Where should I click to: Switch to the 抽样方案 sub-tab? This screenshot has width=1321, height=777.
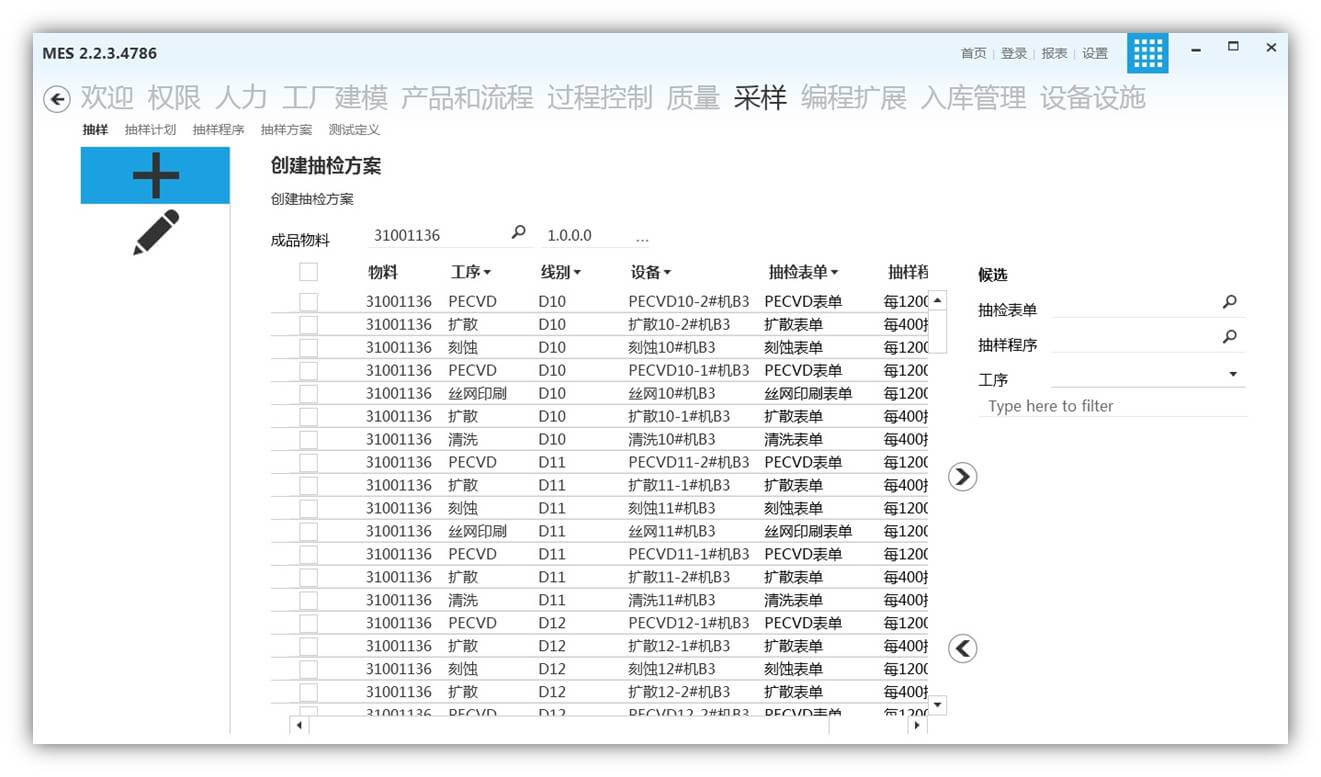point(286,130)
